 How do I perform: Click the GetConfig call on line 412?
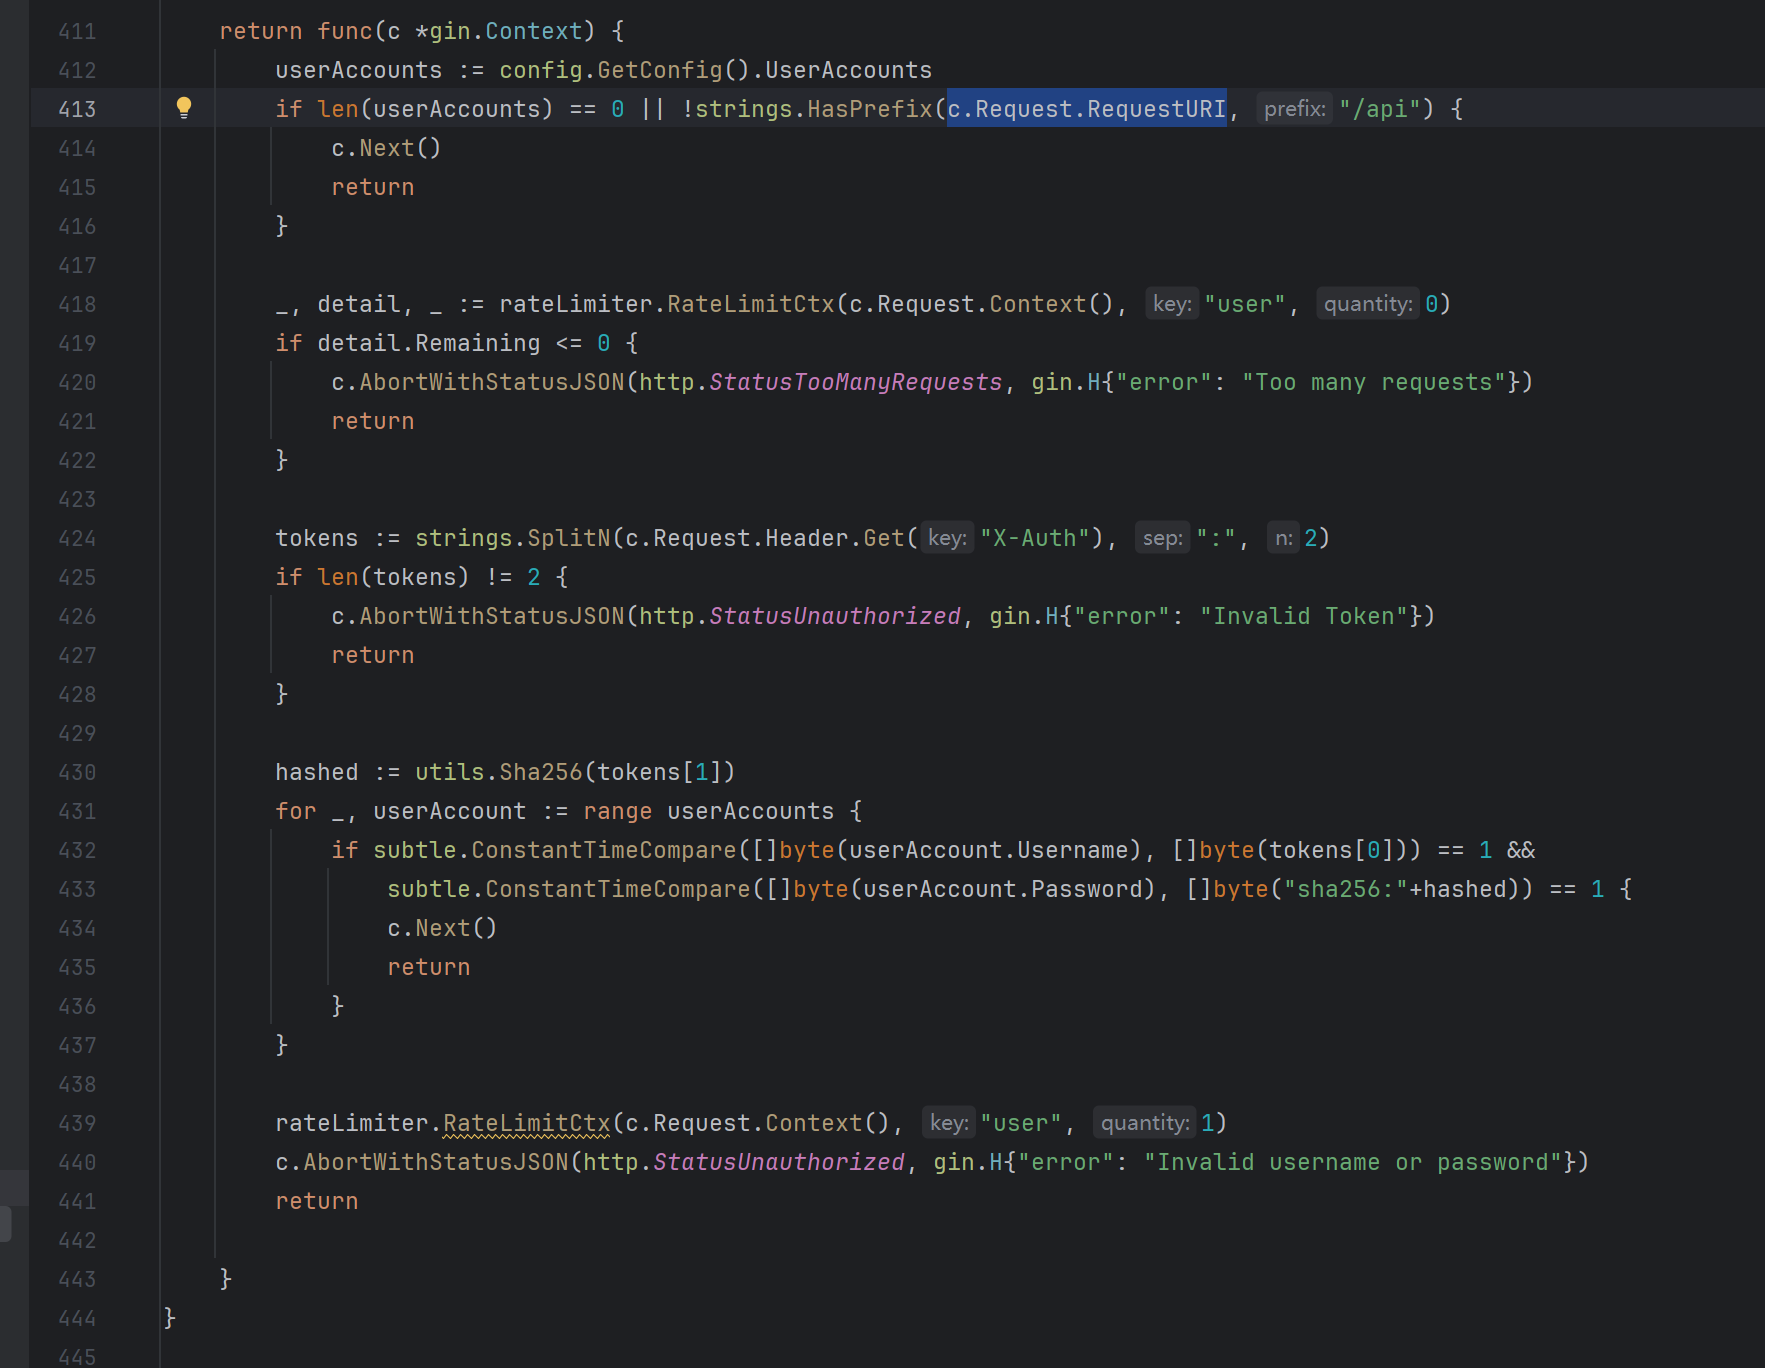(x=660, y=70)
